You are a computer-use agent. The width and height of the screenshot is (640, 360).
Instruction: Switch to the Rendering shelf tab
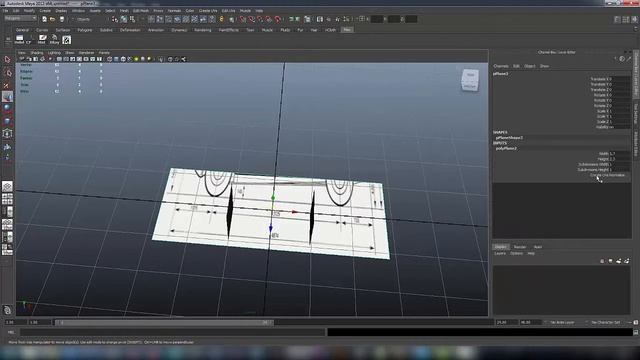pos(202,30)
